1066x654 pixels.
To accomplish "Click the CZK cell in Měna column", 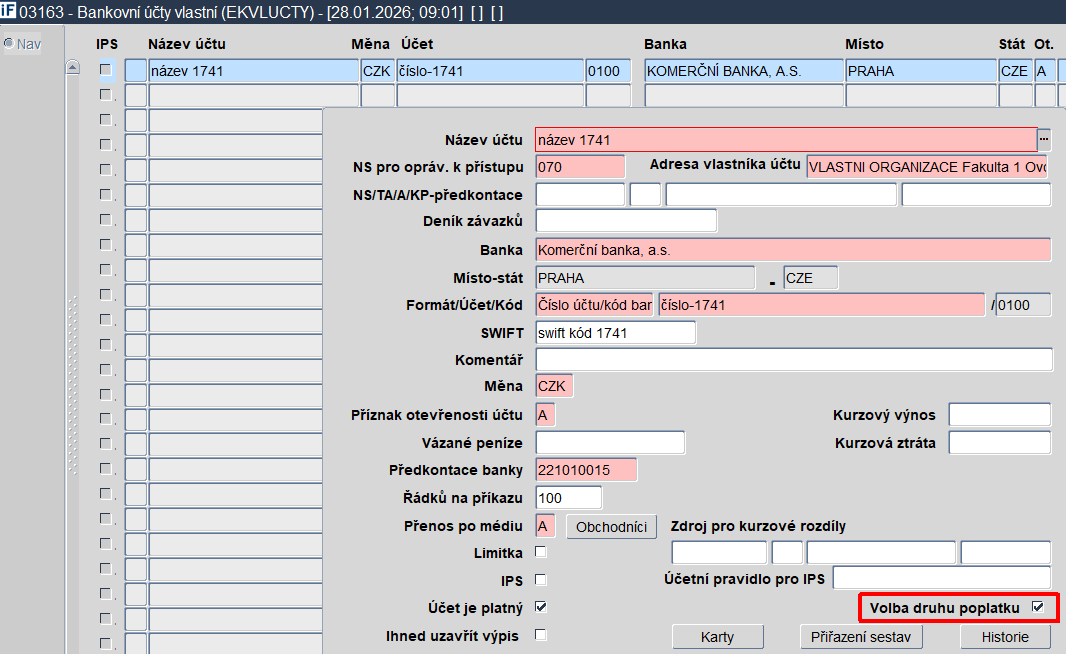I will pyautogui.click(x=377, y=71).
